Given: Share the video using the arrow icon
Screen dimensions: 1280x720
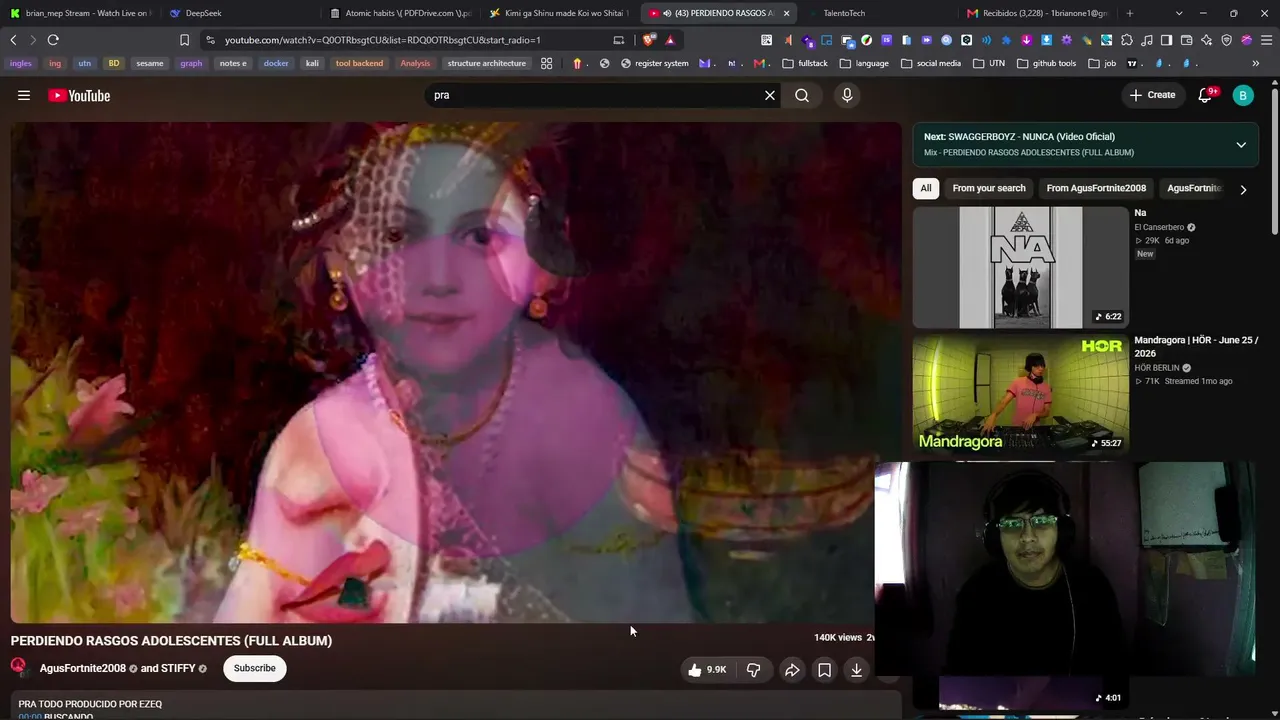Looking at the screenshot, I should 792,670.
